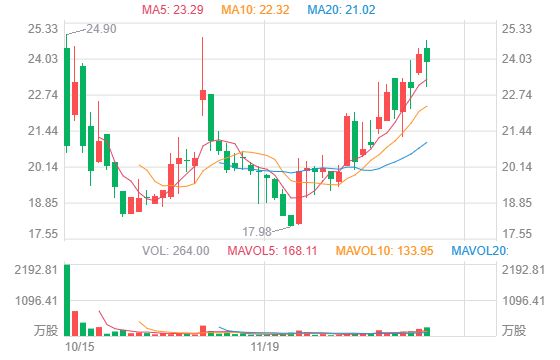560x360 pixels.
Task: Click the 11/19 date axis label
Action: point(265,346)
